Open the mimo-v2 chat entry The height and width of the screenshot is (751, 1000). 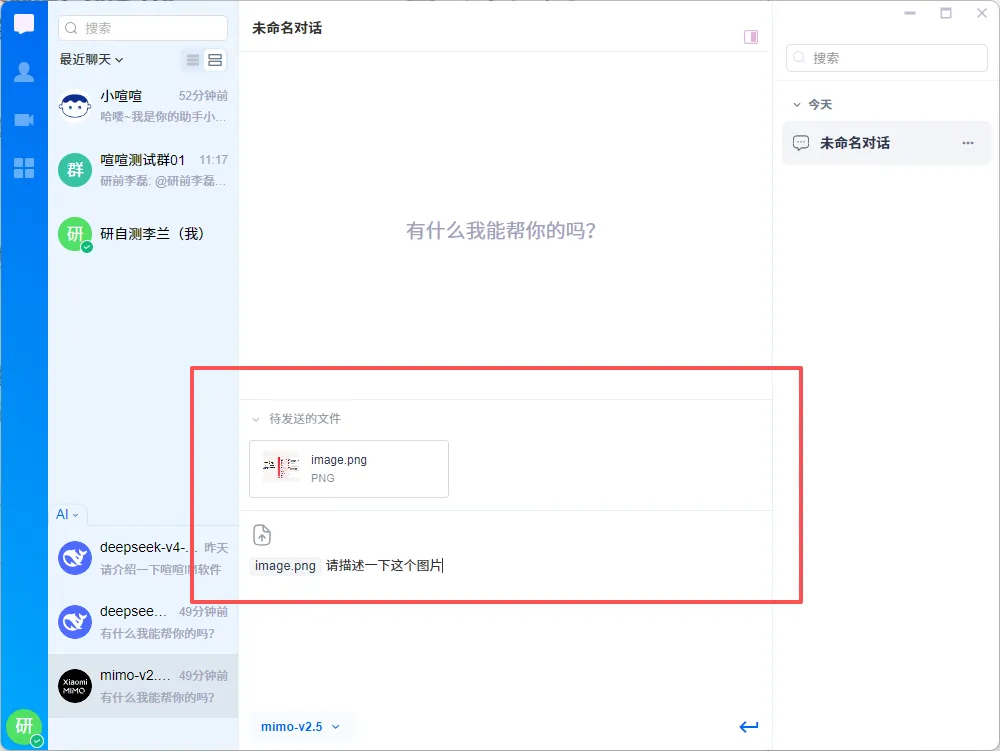(143, 686)
